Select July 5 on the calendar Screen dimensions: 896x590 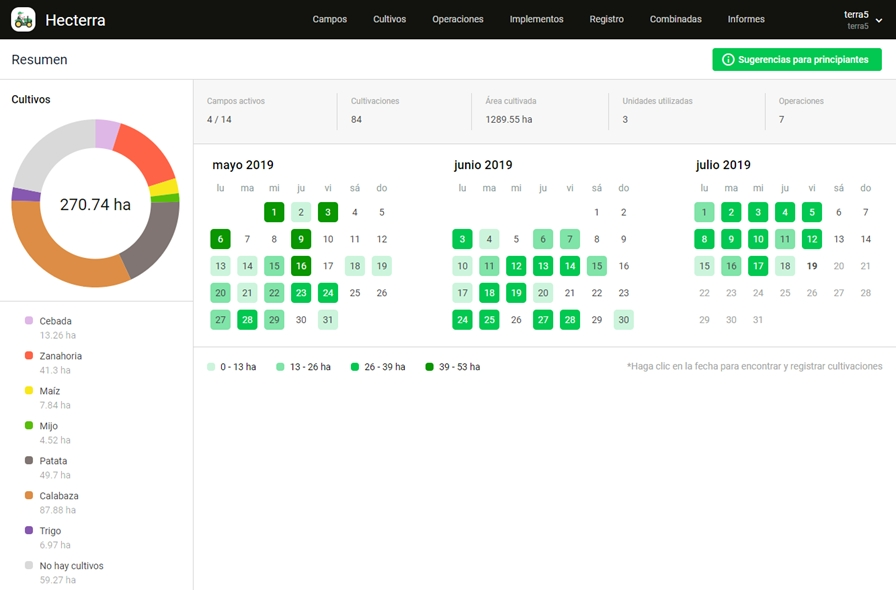(x=812, y=212)
